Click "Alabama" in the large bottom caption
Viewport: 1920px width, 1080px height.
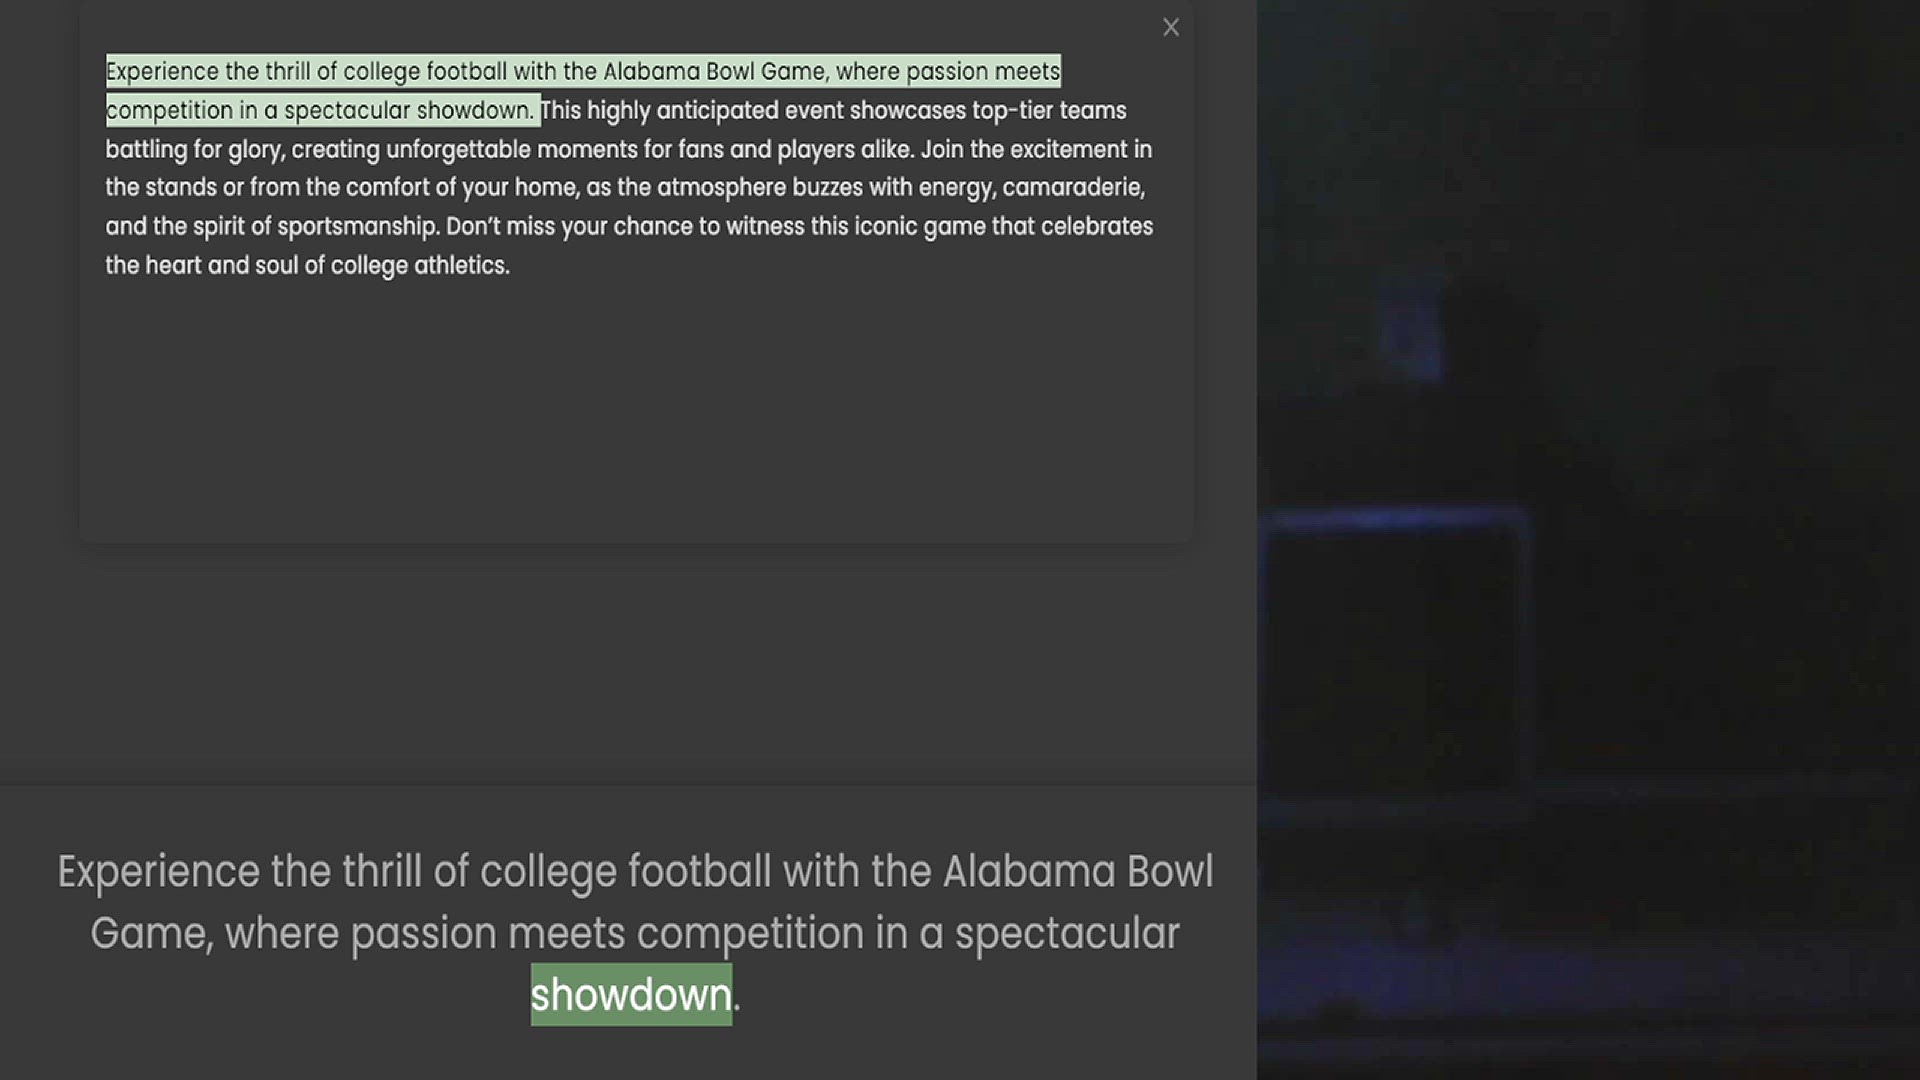click(x=1029, y=871)
